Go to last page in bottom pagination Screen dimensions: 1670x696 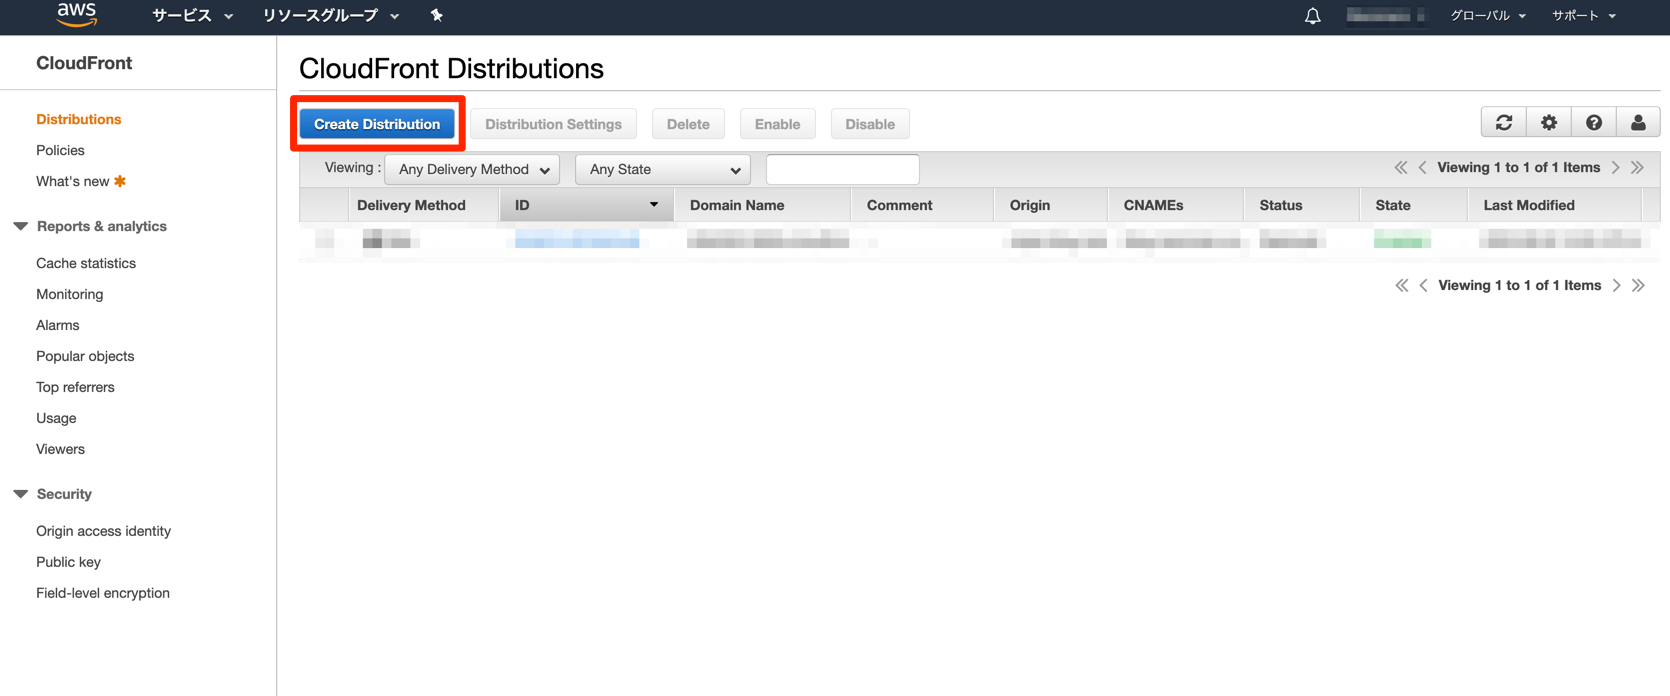1638,286
